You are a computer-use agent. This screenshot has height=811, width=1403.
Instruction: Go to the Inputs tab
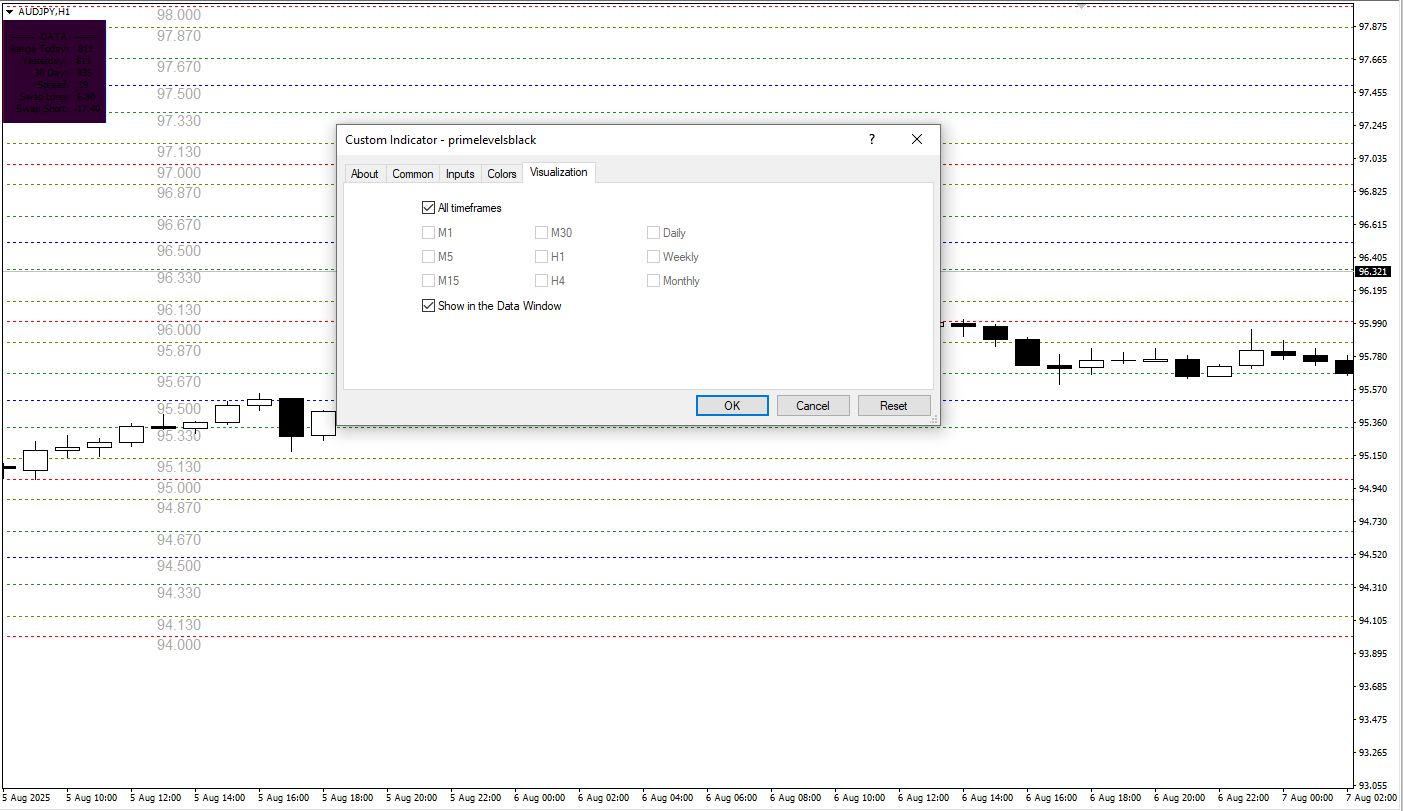click(460, 174)
